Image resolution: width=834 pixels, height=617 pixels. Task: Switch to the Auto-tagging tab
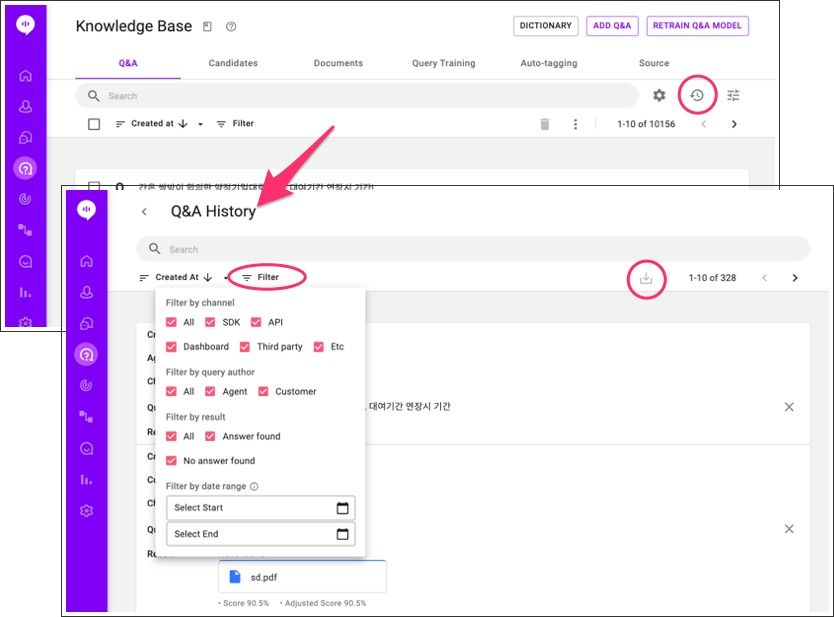coord(549,63)
